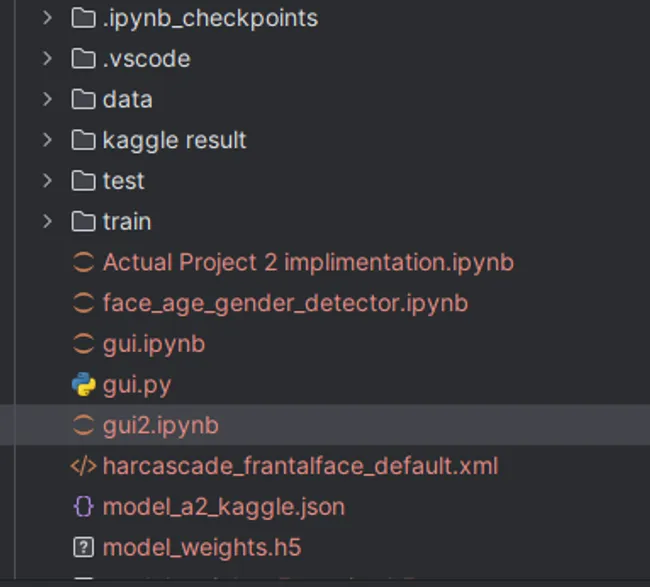Click the kaggle result folder icon
The image size is (650, 587).
[83, 140]
